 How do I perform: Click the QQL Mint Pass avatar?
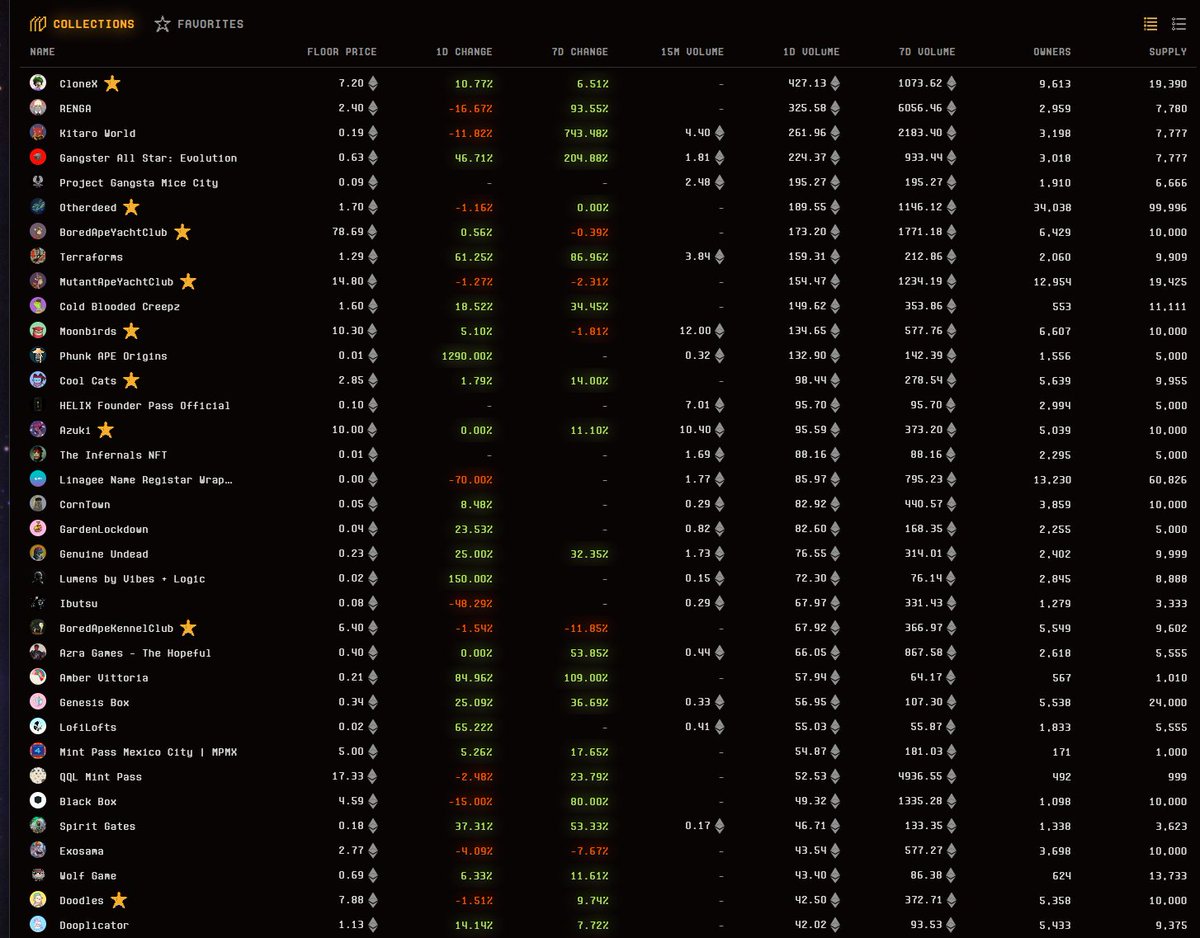point(38,776)
